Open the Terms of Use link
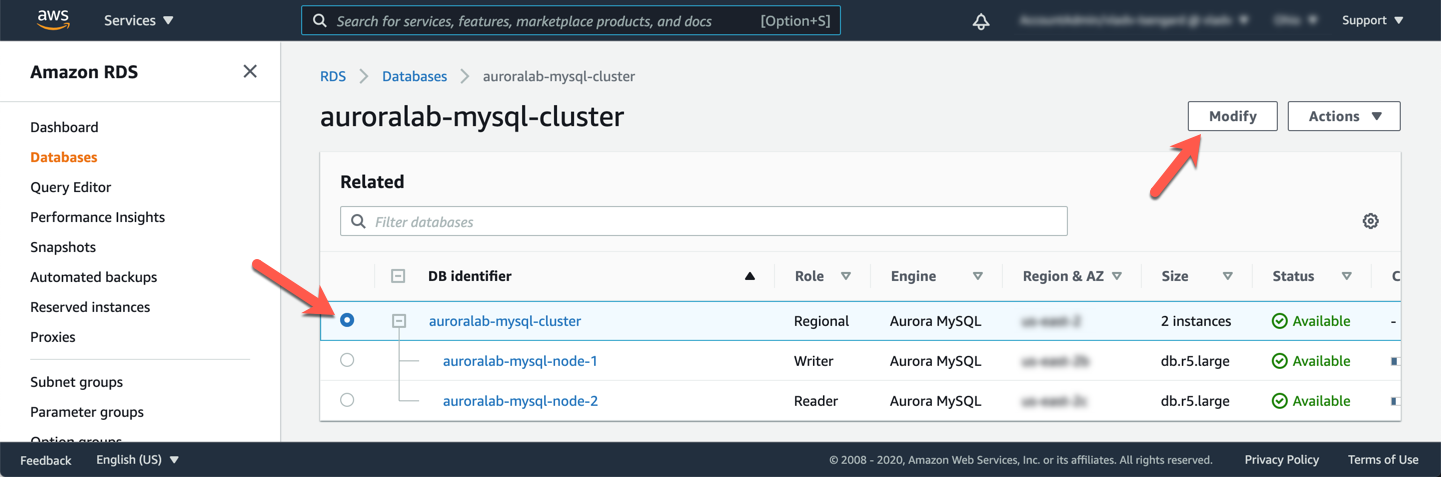 coord(1383,460)
